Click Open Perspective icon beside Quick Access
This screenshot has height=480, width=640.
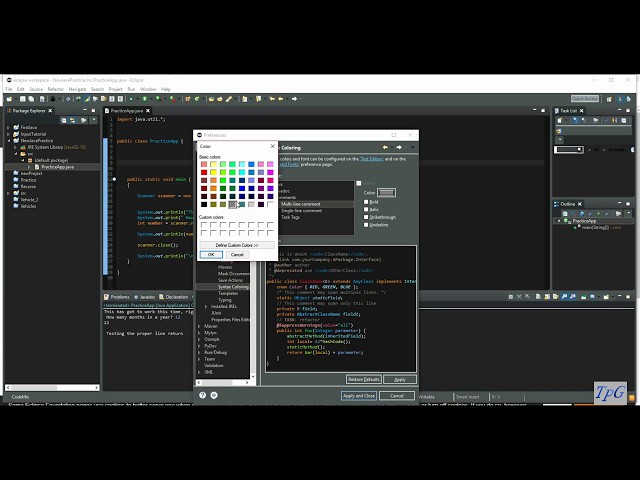click(609, 99)
